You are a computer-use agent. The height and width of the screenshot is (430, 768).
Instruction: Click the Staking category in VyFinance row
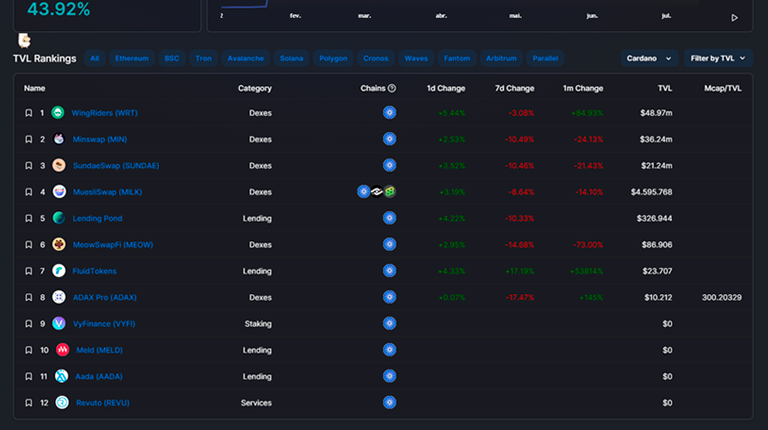click(x=258, y=324)
